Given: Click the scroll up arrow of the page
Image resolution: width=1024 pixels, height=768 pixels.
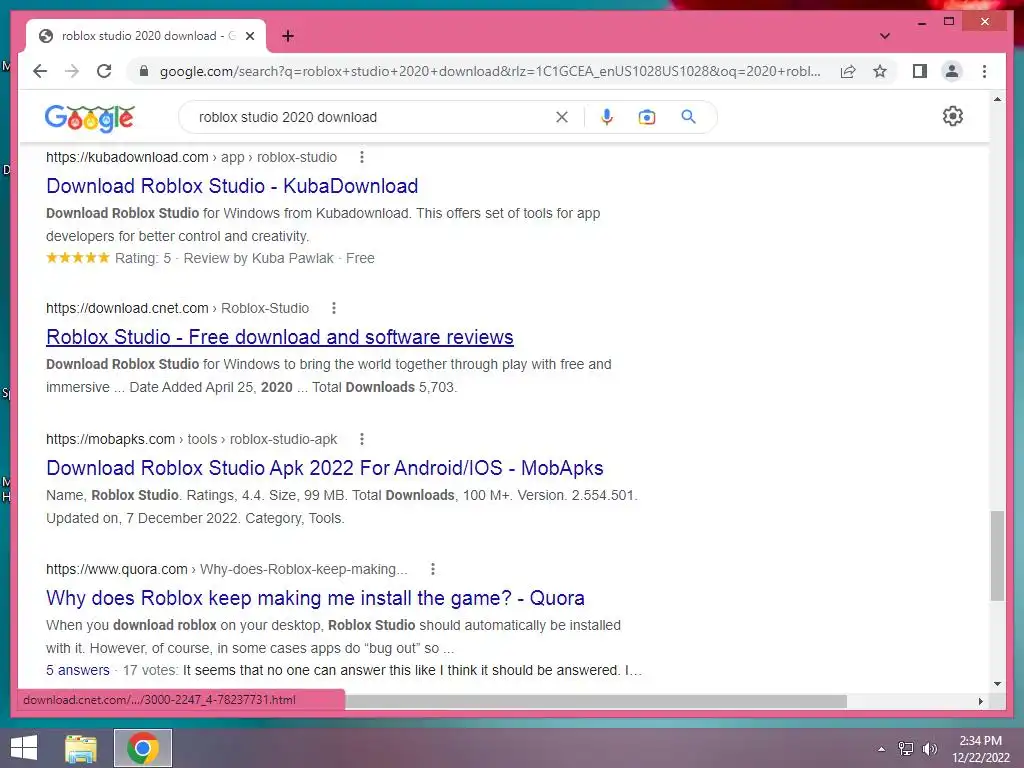Looking at the screenshot, I should coord(997,99).
